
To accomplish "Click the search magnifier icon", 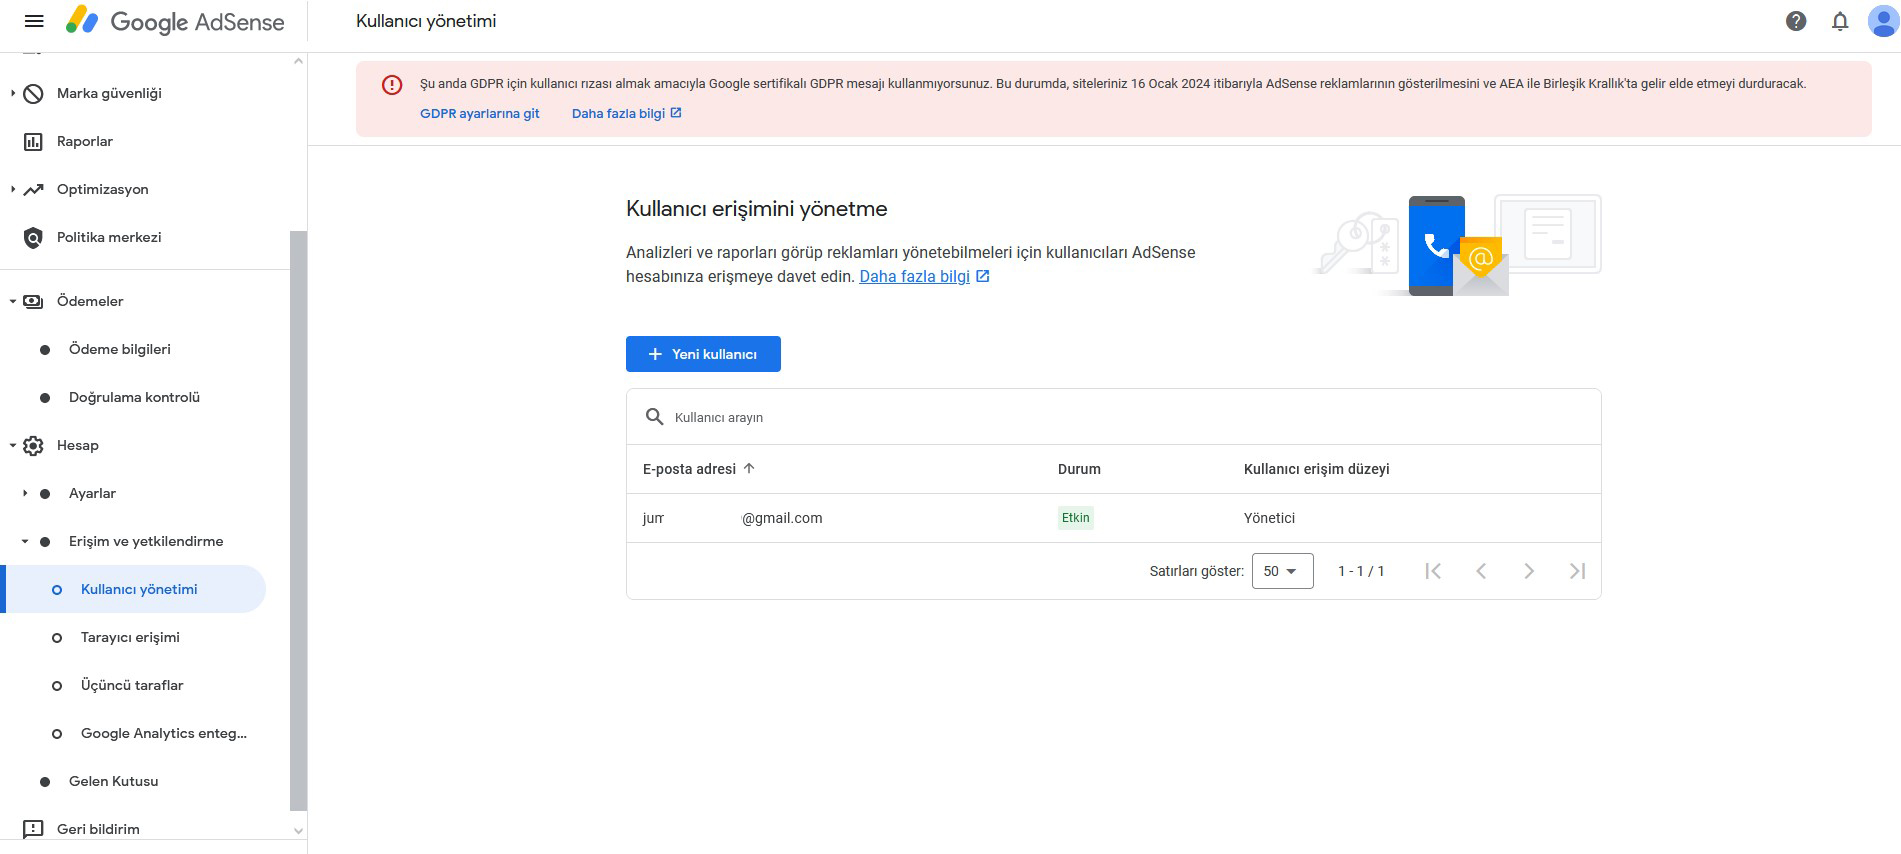I will (654, 417).
